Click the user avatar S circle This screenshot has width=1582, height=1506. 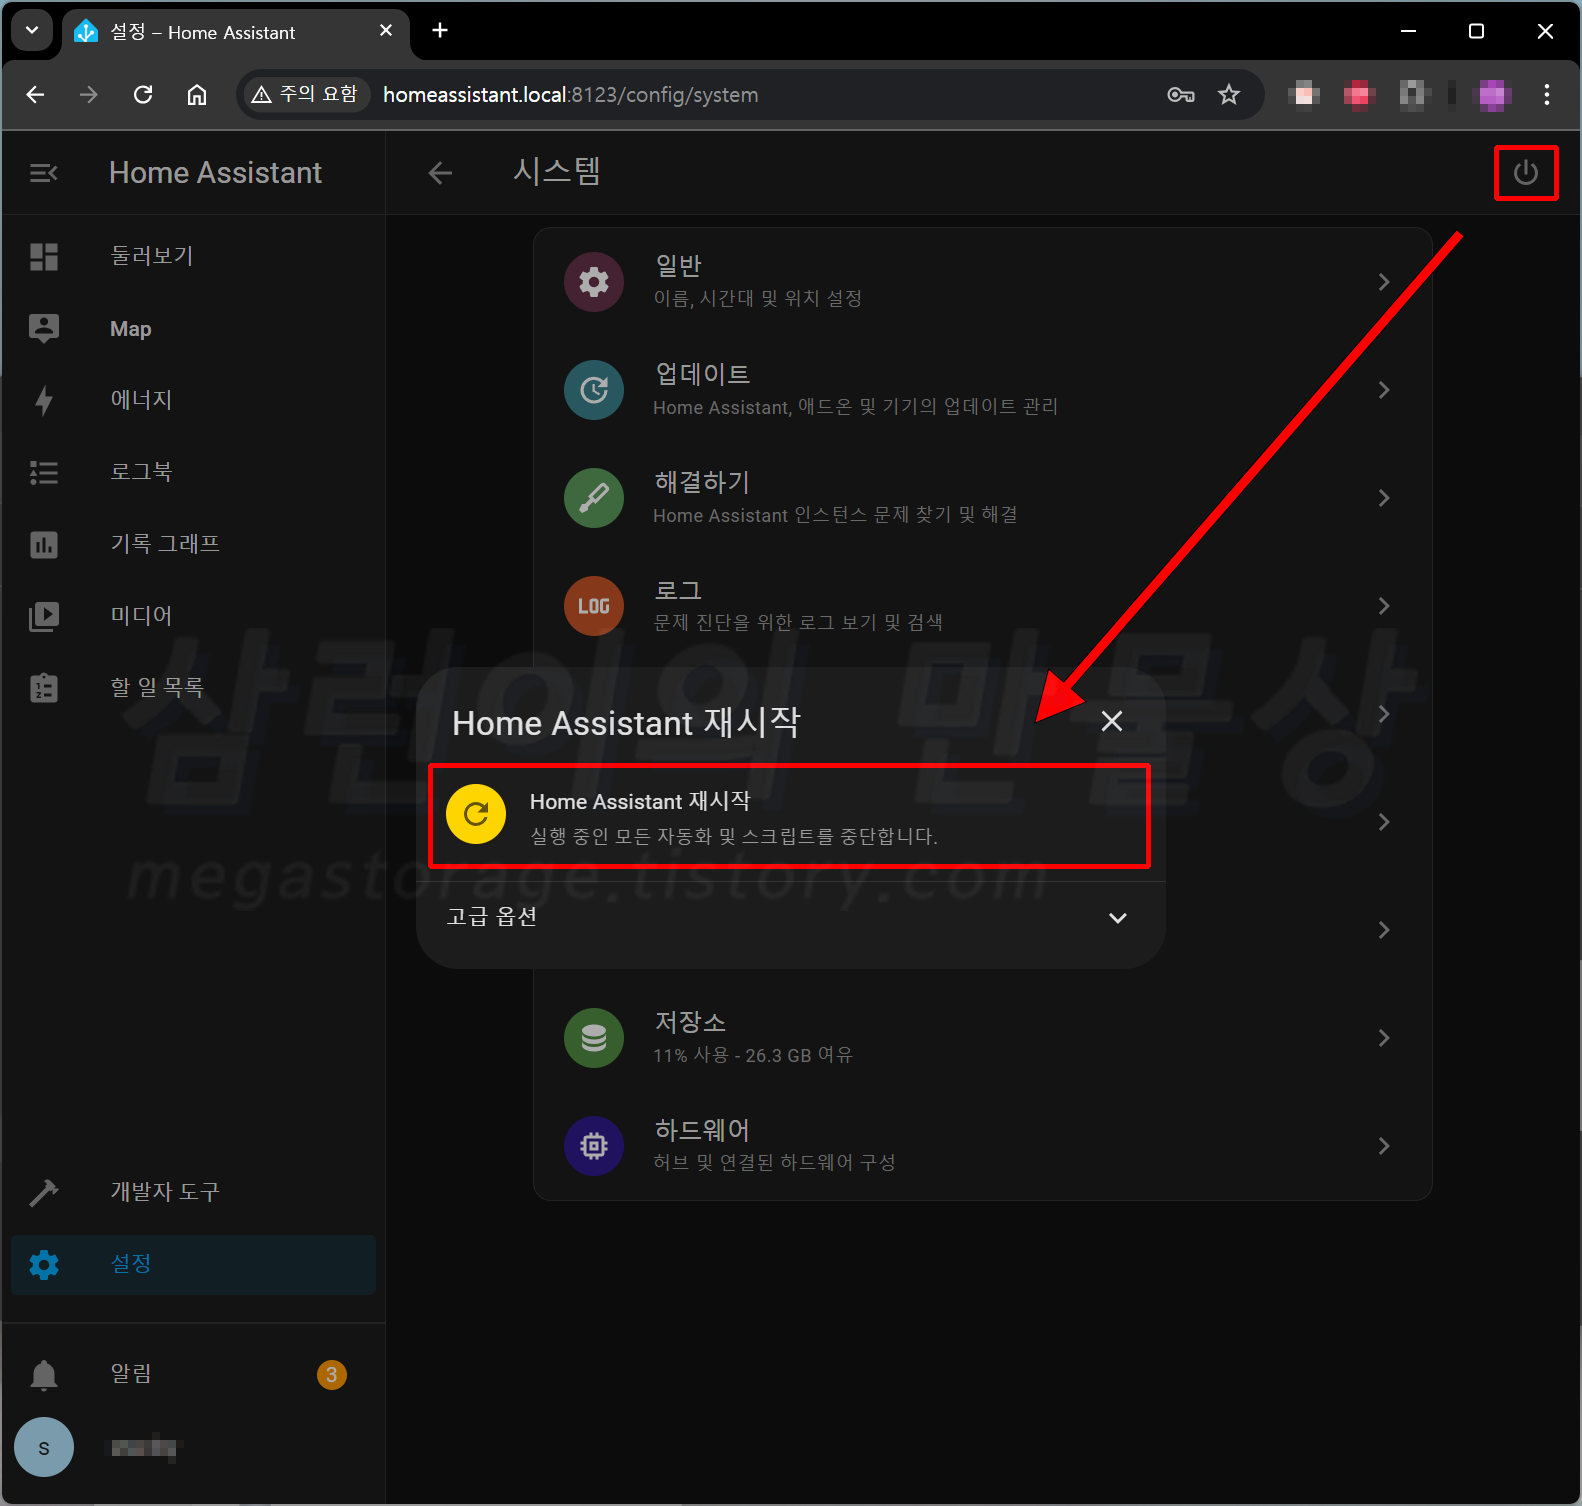coord(44,1447)
